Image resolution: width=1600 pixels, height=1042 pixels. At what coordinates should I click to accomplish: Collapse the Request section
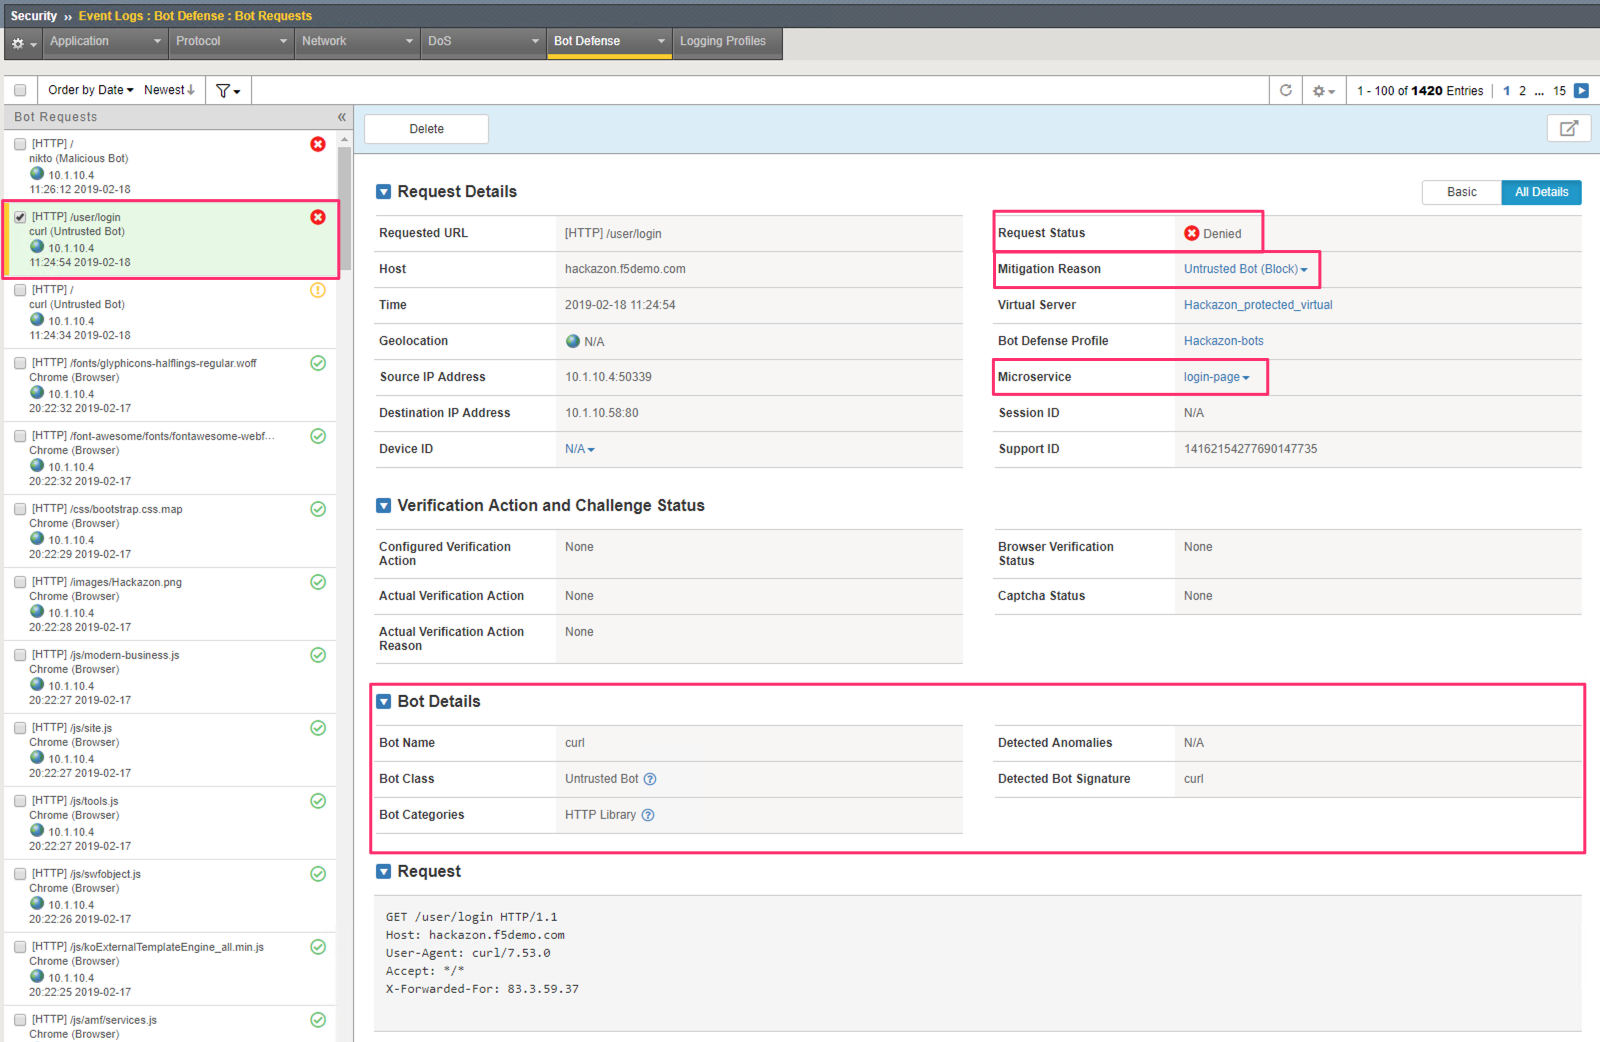click(x=383, y=872)
